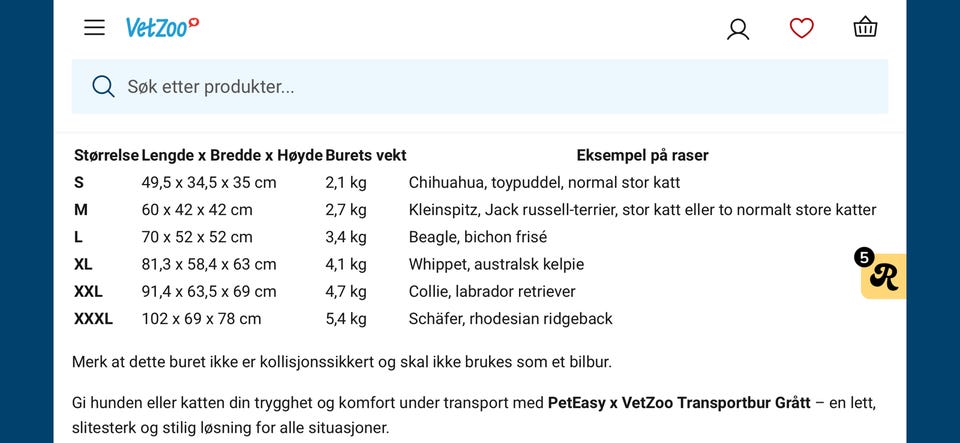The image size is (960, 443).
Task: Click the 'Burets vekt' column header
Action: tap(366, 155)
